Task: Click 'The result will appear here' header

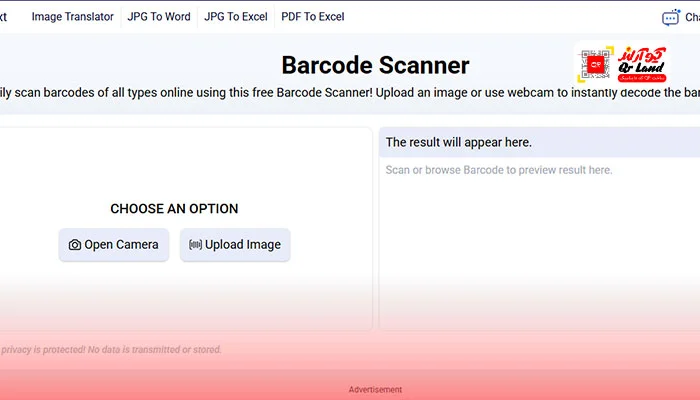Action: point(459,142)
